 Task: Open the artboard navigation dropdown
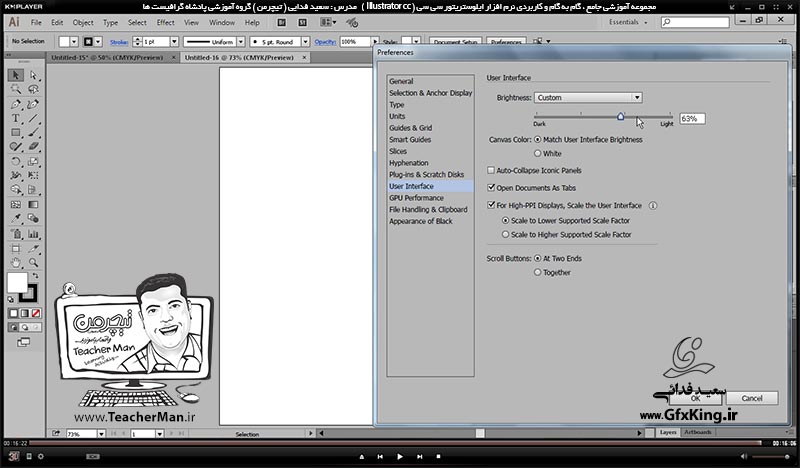tap(159, 434)
